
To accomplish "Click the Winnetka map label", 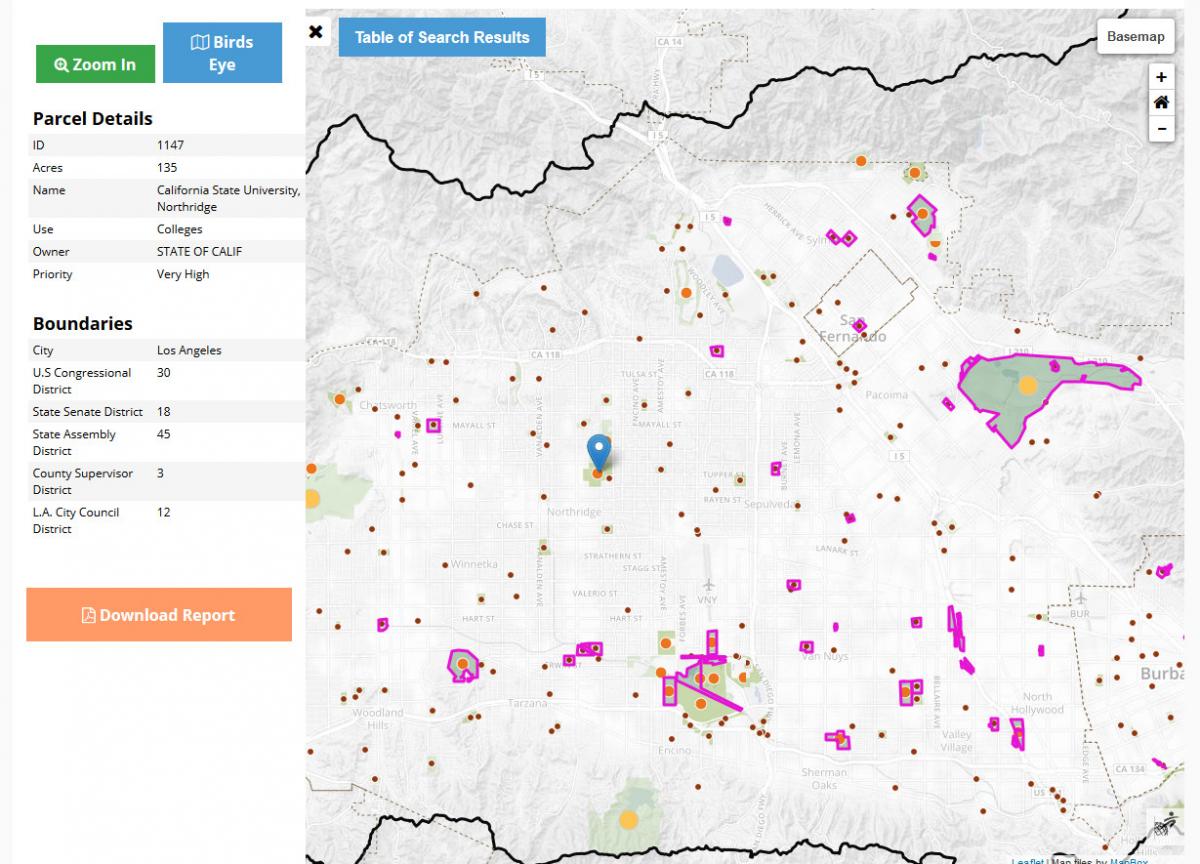I will coord(474,564).
